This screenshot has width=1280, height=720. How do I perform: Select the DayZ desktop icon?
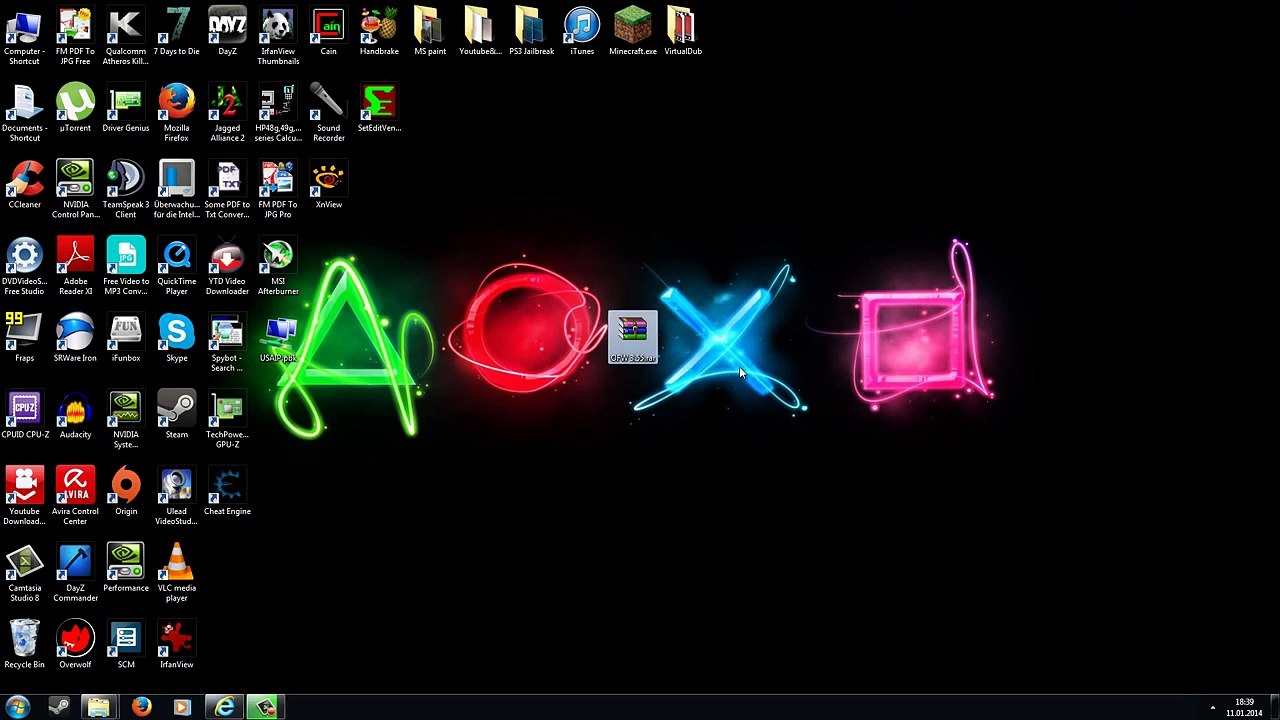(x=227, y=31)
